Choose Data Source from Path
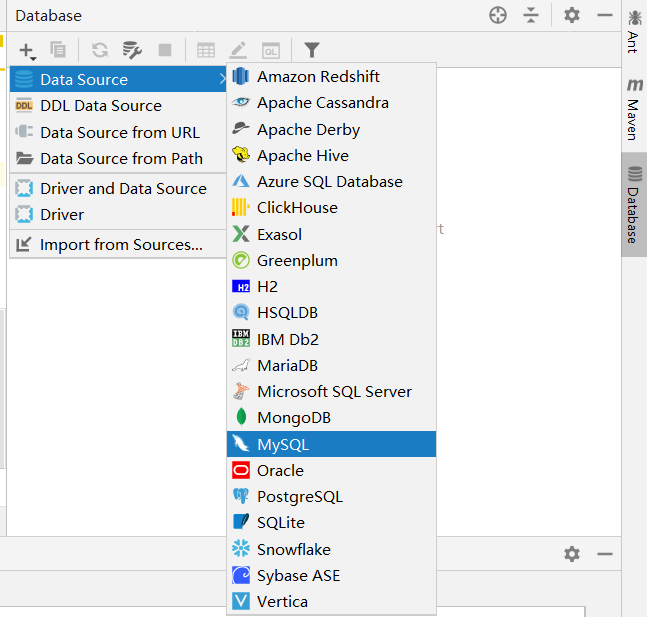This screenshot has height=618, width=648. coord(118,158)
